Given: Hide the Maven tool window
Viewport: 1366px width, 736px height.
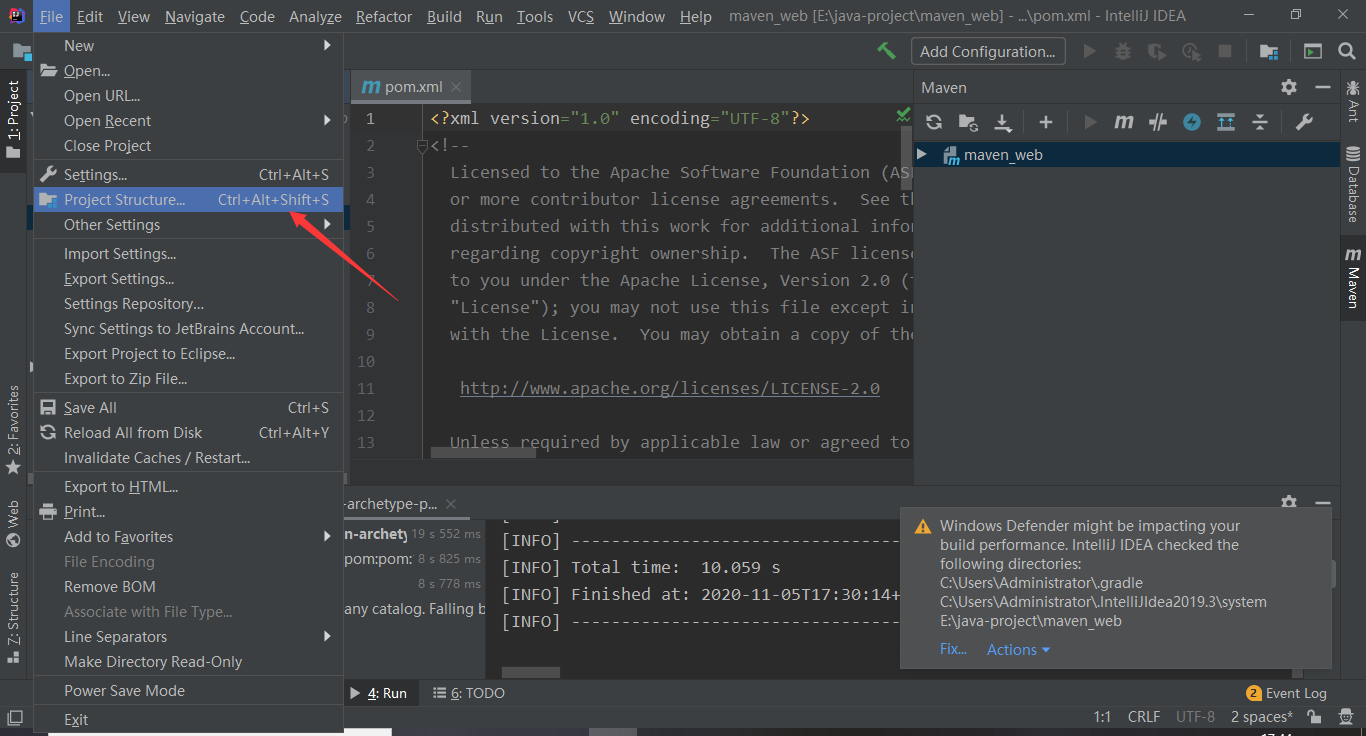Looking at the screenshot, I should (1323, 87).
